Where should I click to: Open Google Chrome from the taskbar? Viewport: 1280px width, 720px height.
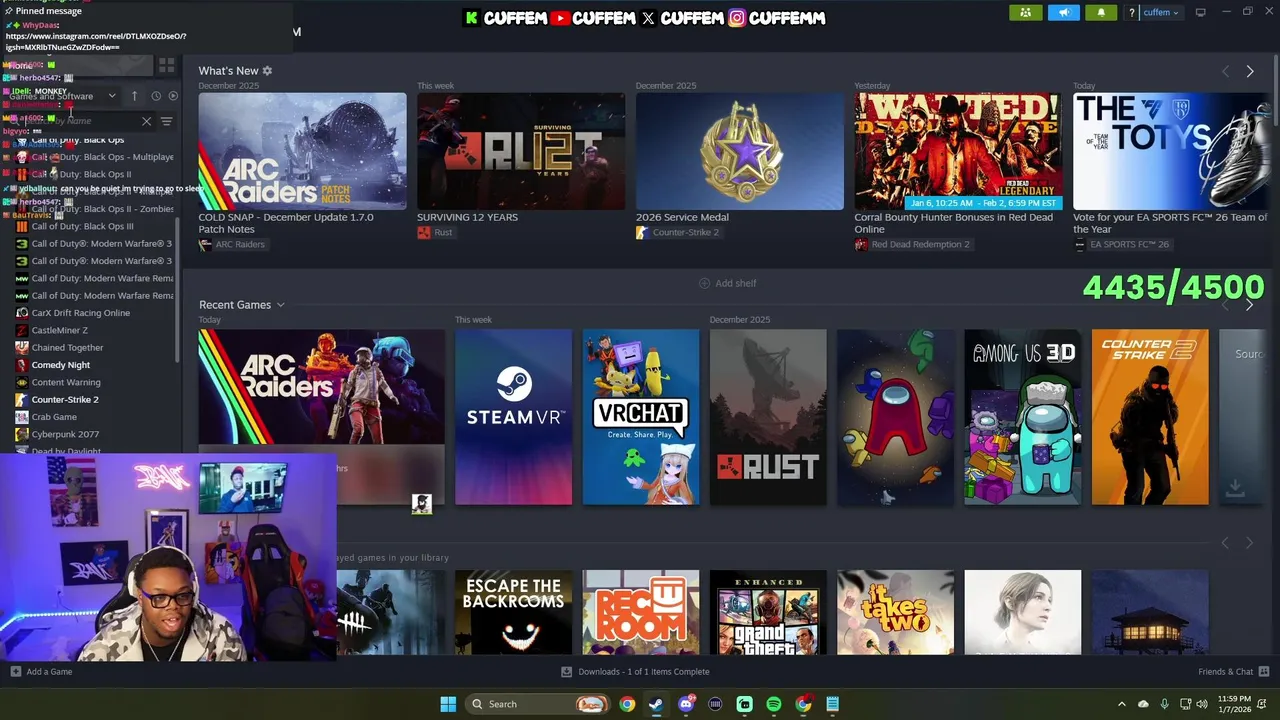click(x=626, y=704)
